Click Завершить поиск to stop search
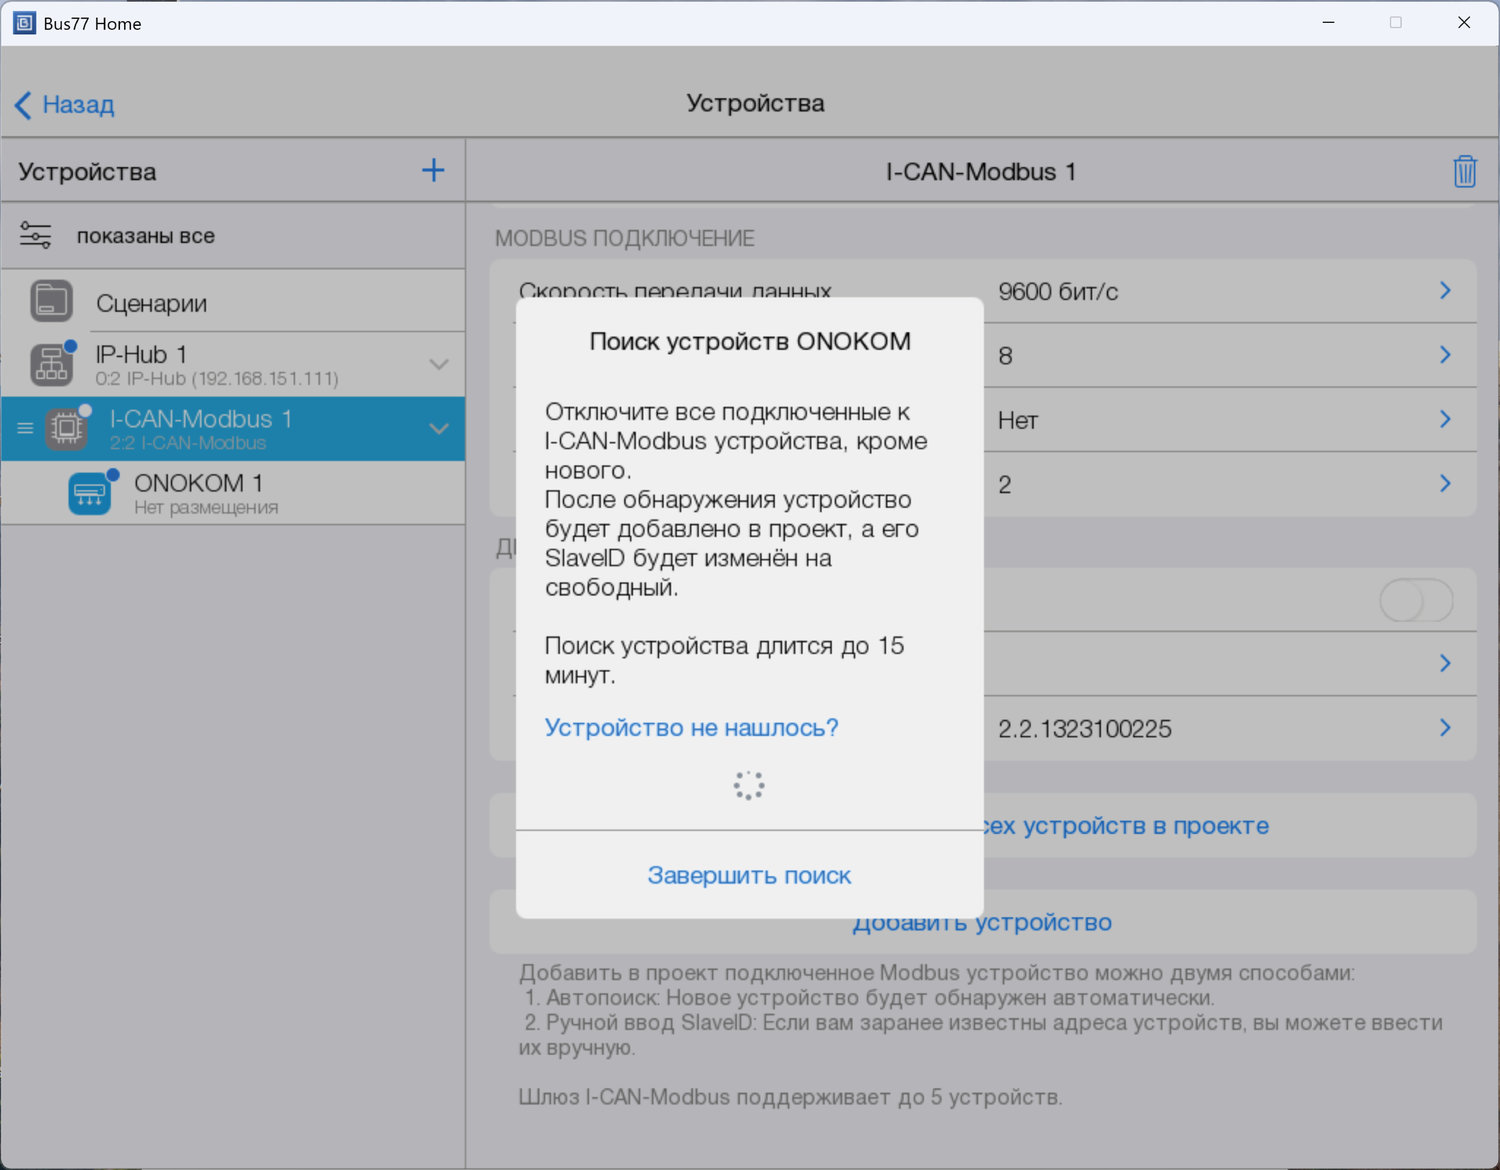1500x1170 pixels. 749,875
